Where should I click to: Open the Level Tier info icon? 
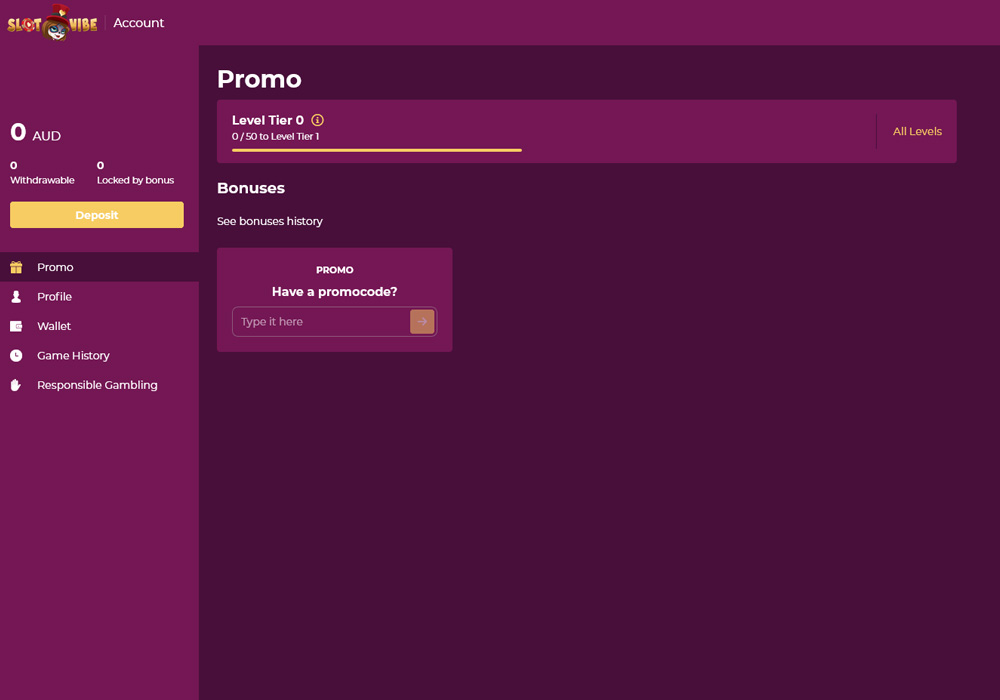317,120
